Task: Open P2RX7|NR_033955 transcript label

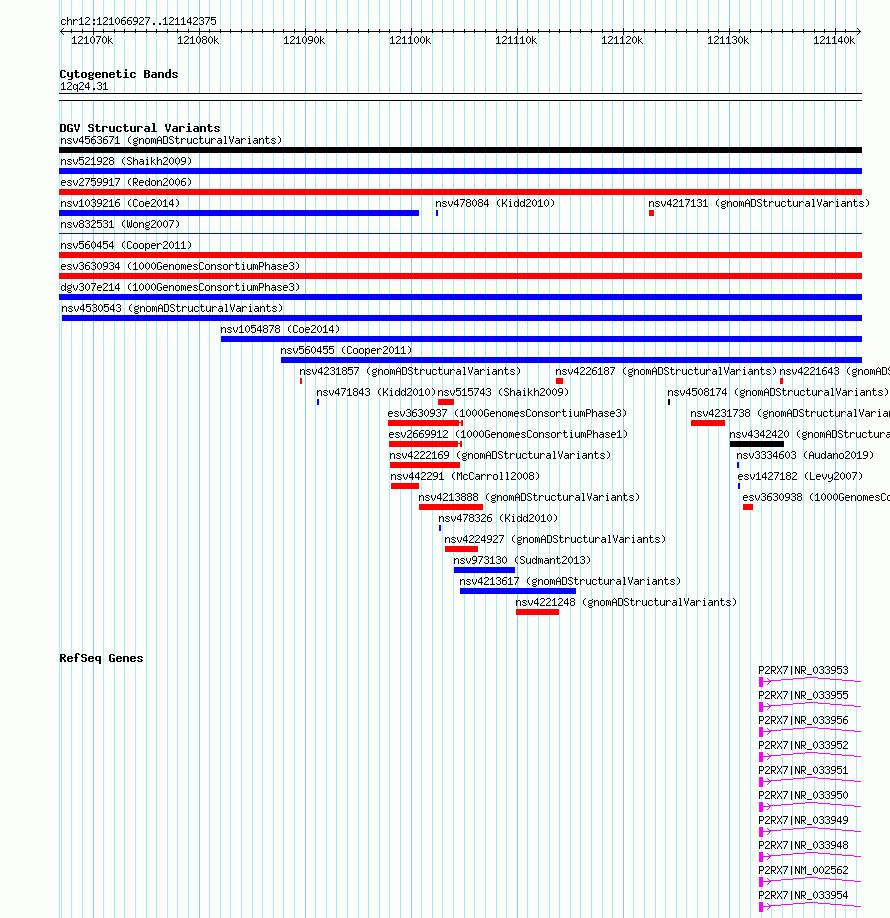Action: [803, 696]
